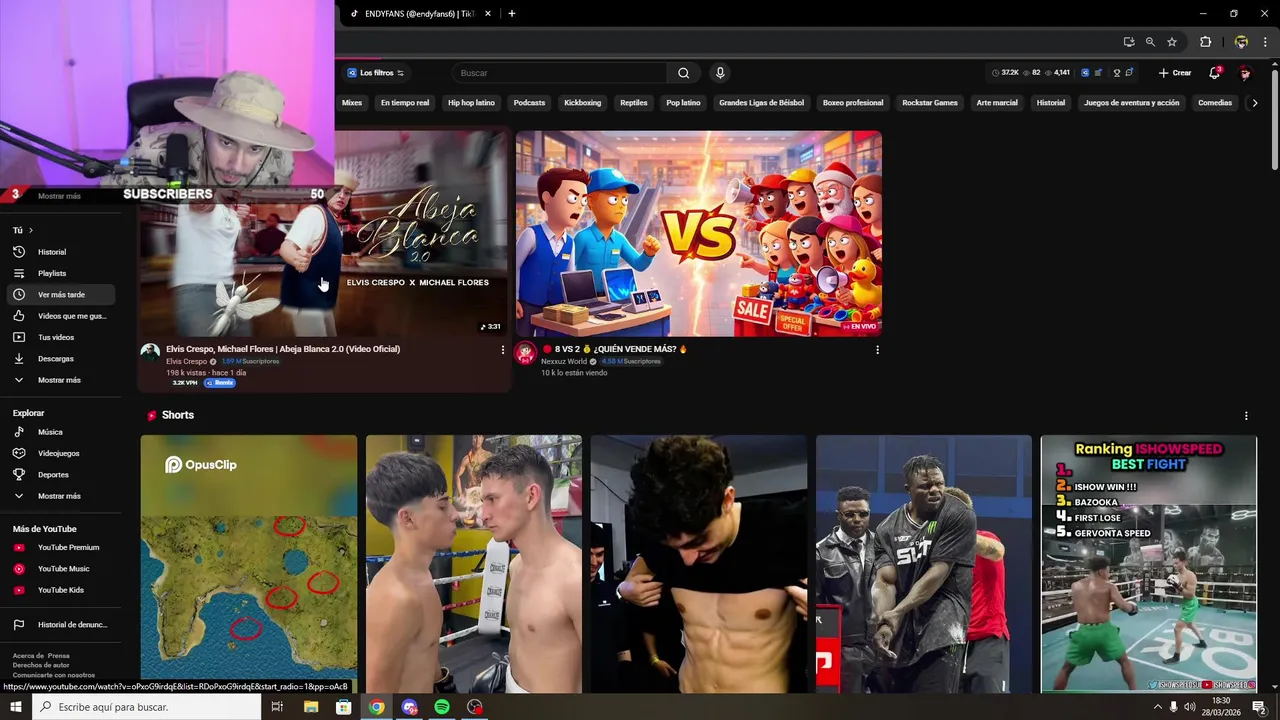Click the Buscar search field

click(x=560, y=73)
